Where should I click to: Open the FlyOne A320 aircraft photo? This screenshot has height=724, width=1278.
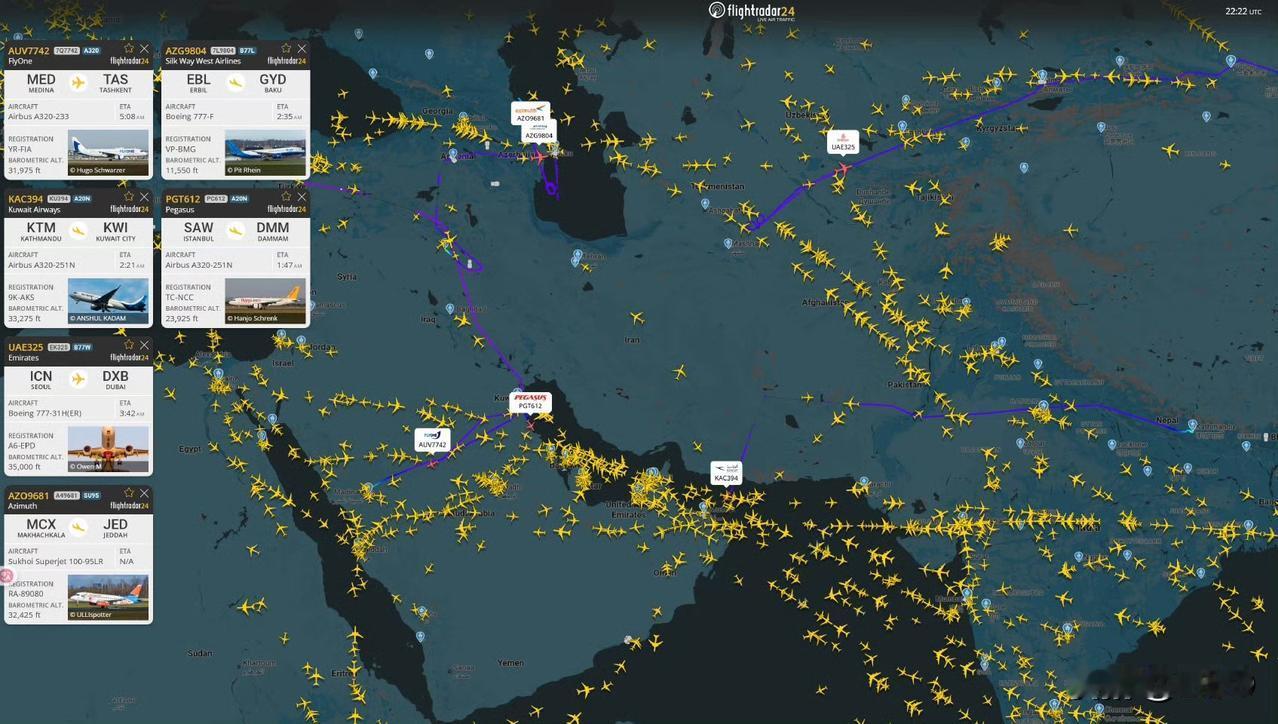108,153
